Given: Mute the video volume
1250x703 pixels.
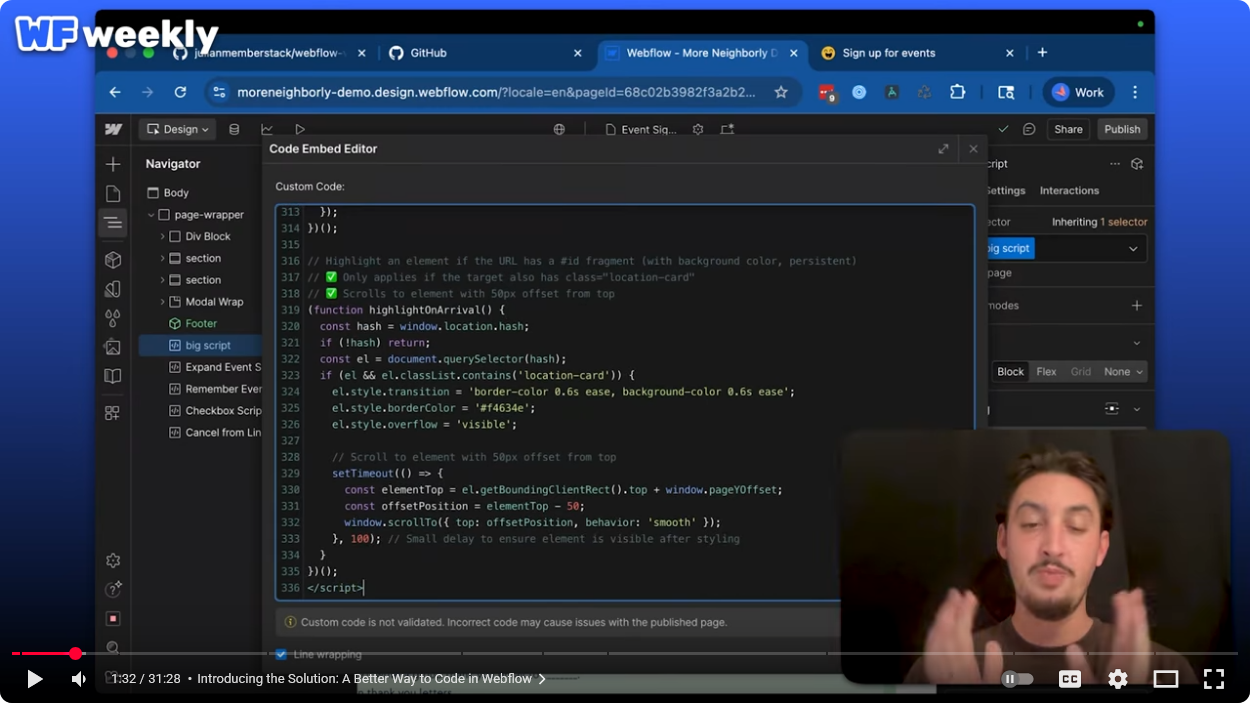Looking at the screenshot, I should [79, 679].
